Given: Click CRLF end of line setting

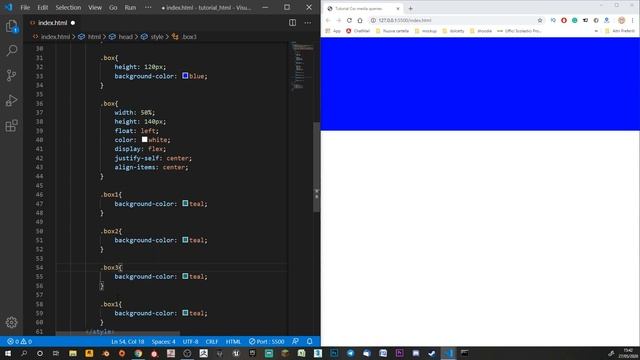Looking at the screenshot, I should 212,342.
